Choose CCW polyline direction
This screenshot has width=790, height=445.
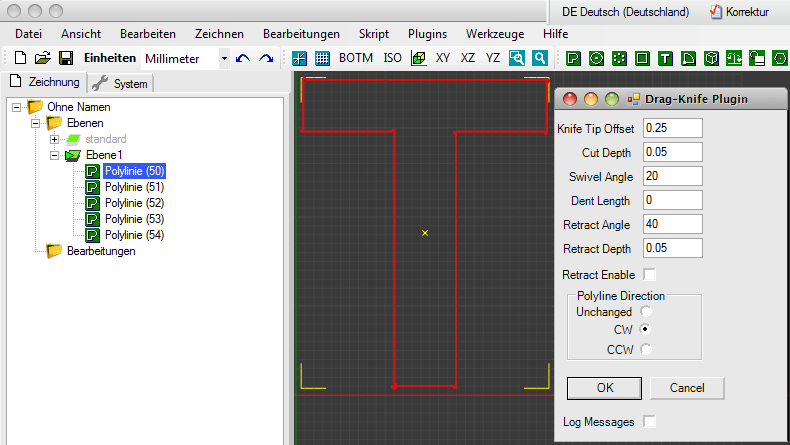645,349
